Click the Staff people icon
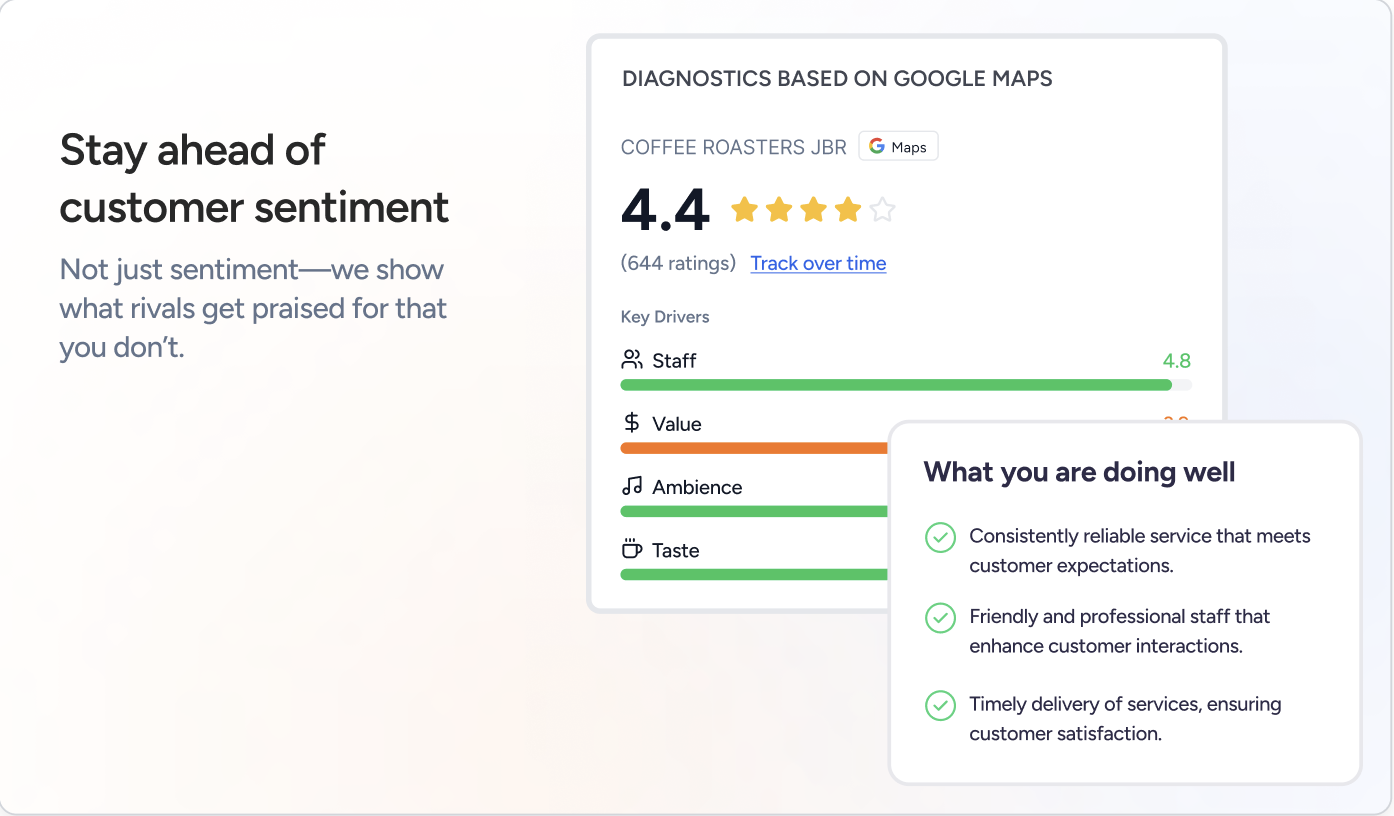1394x816 pixels. (x=632, y=360)
